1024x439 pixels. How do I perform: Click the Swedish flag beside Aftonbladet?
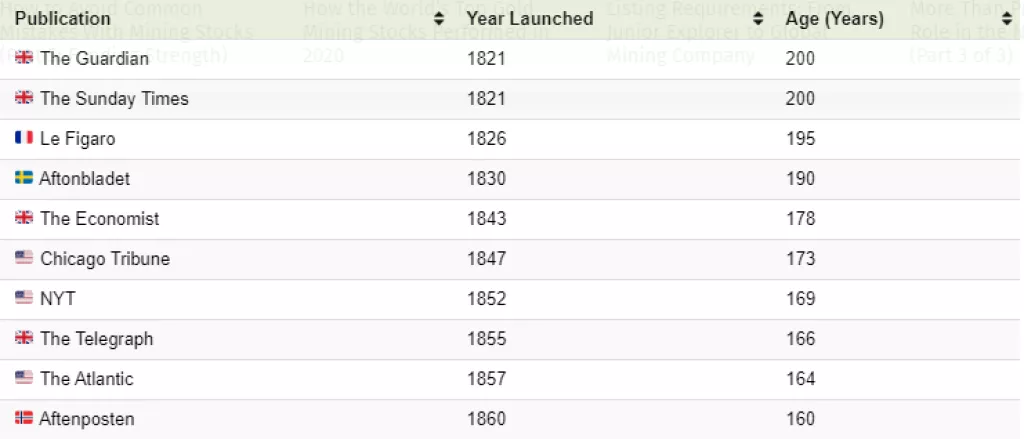point(24,178)
